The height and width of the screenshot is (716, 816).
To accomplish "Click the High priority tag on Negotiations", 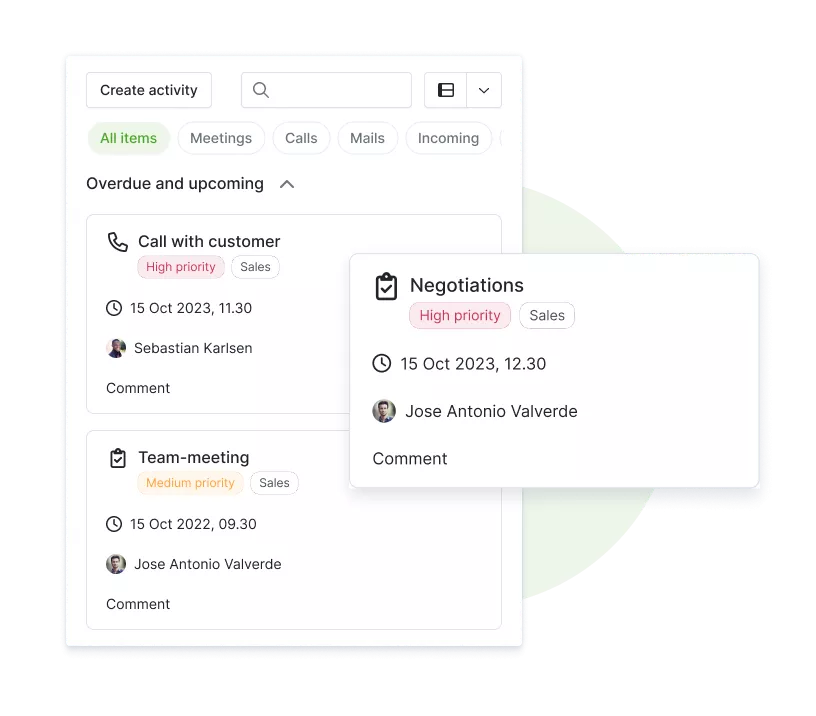I will 460,315.
